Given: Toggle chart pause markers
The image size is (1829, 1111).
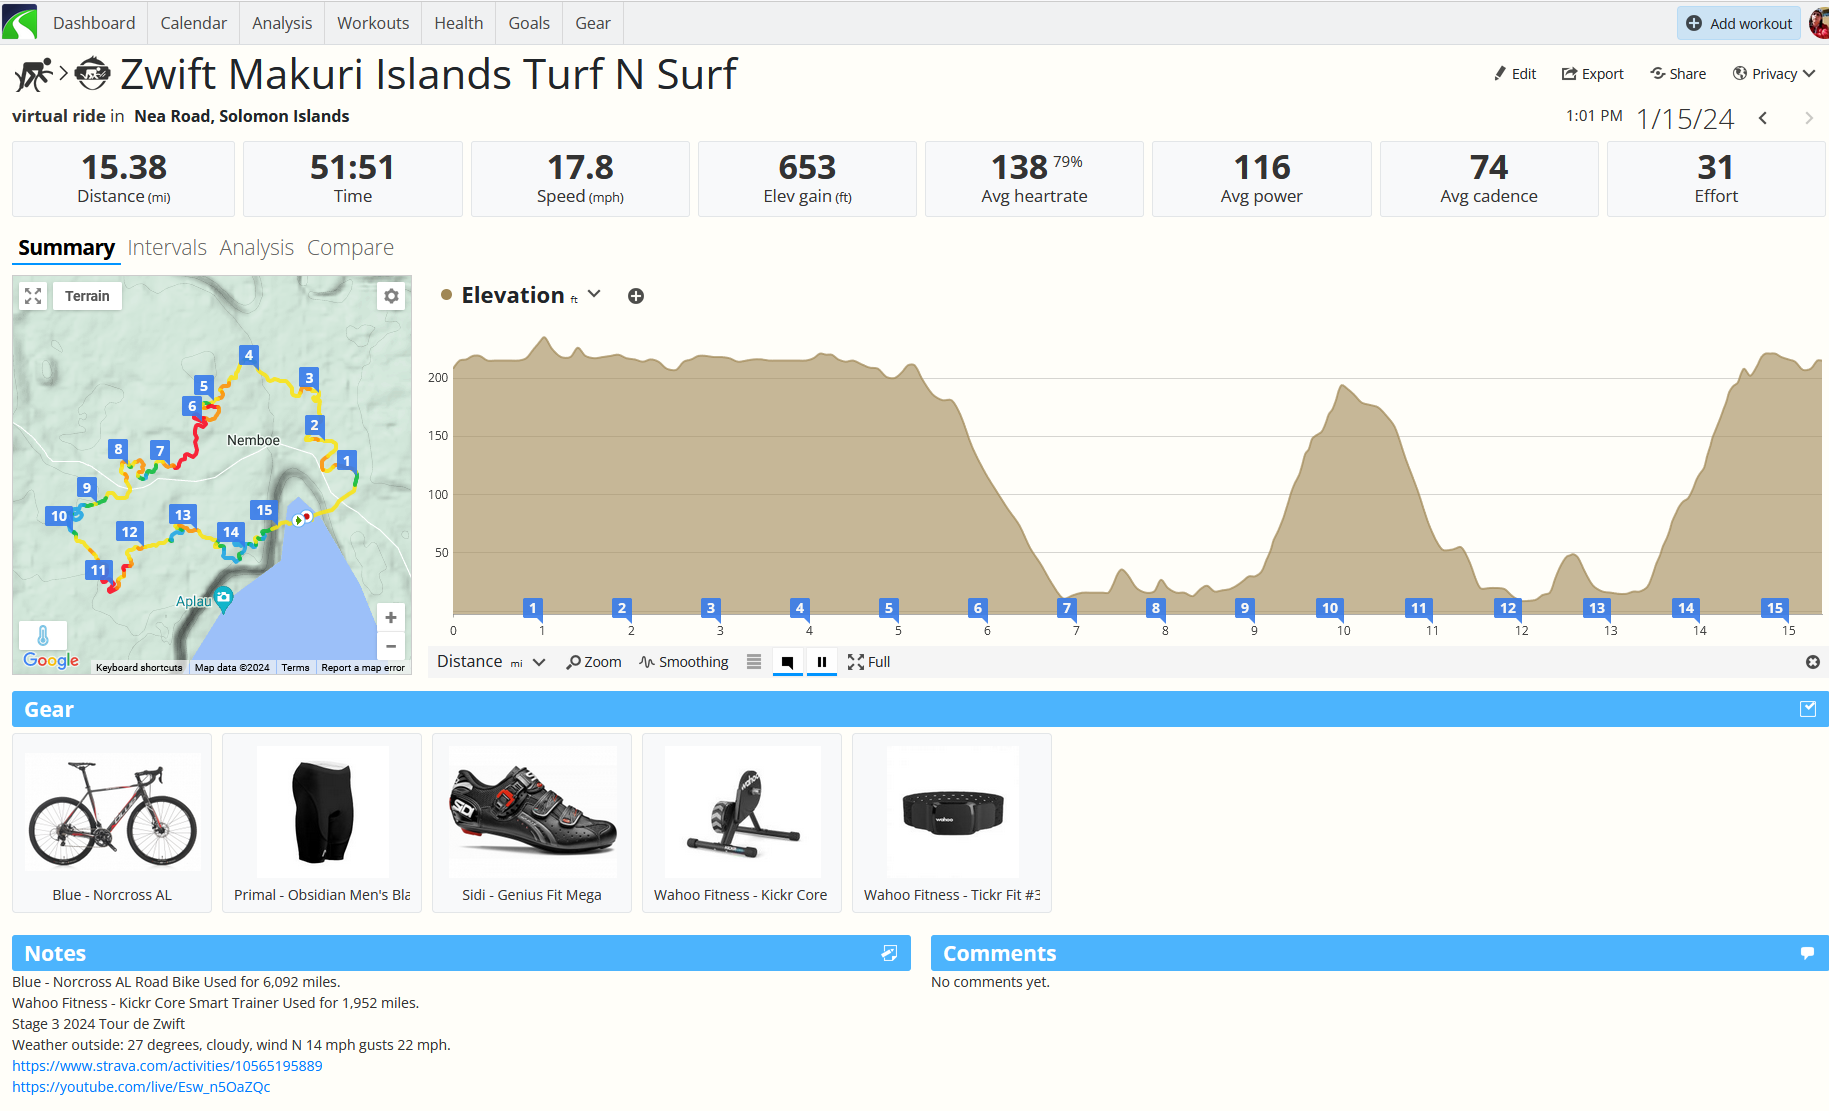Looking at the screenshot, I should (x=822, y=662).
